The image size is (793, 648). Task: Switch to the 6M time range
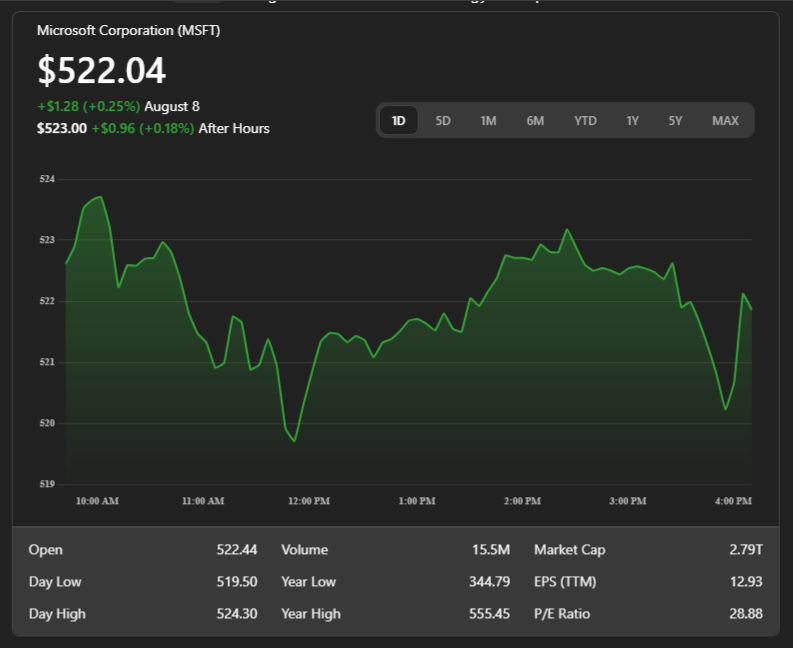[535, 121]
